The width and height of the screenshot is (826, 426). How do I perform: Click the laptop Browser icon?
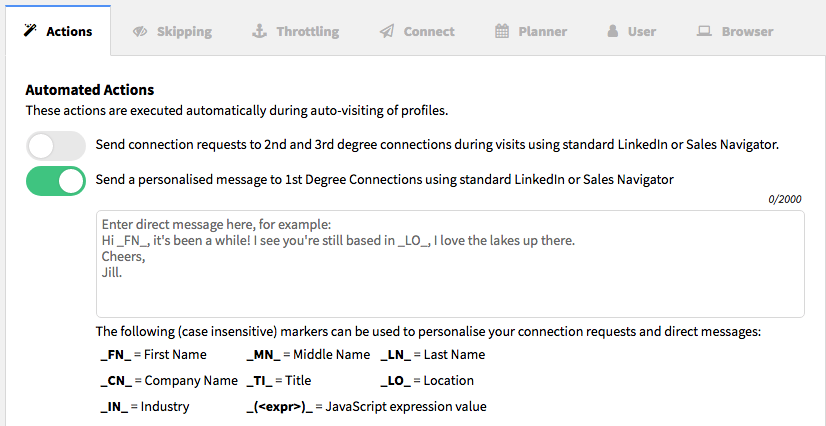pos(704,31)
